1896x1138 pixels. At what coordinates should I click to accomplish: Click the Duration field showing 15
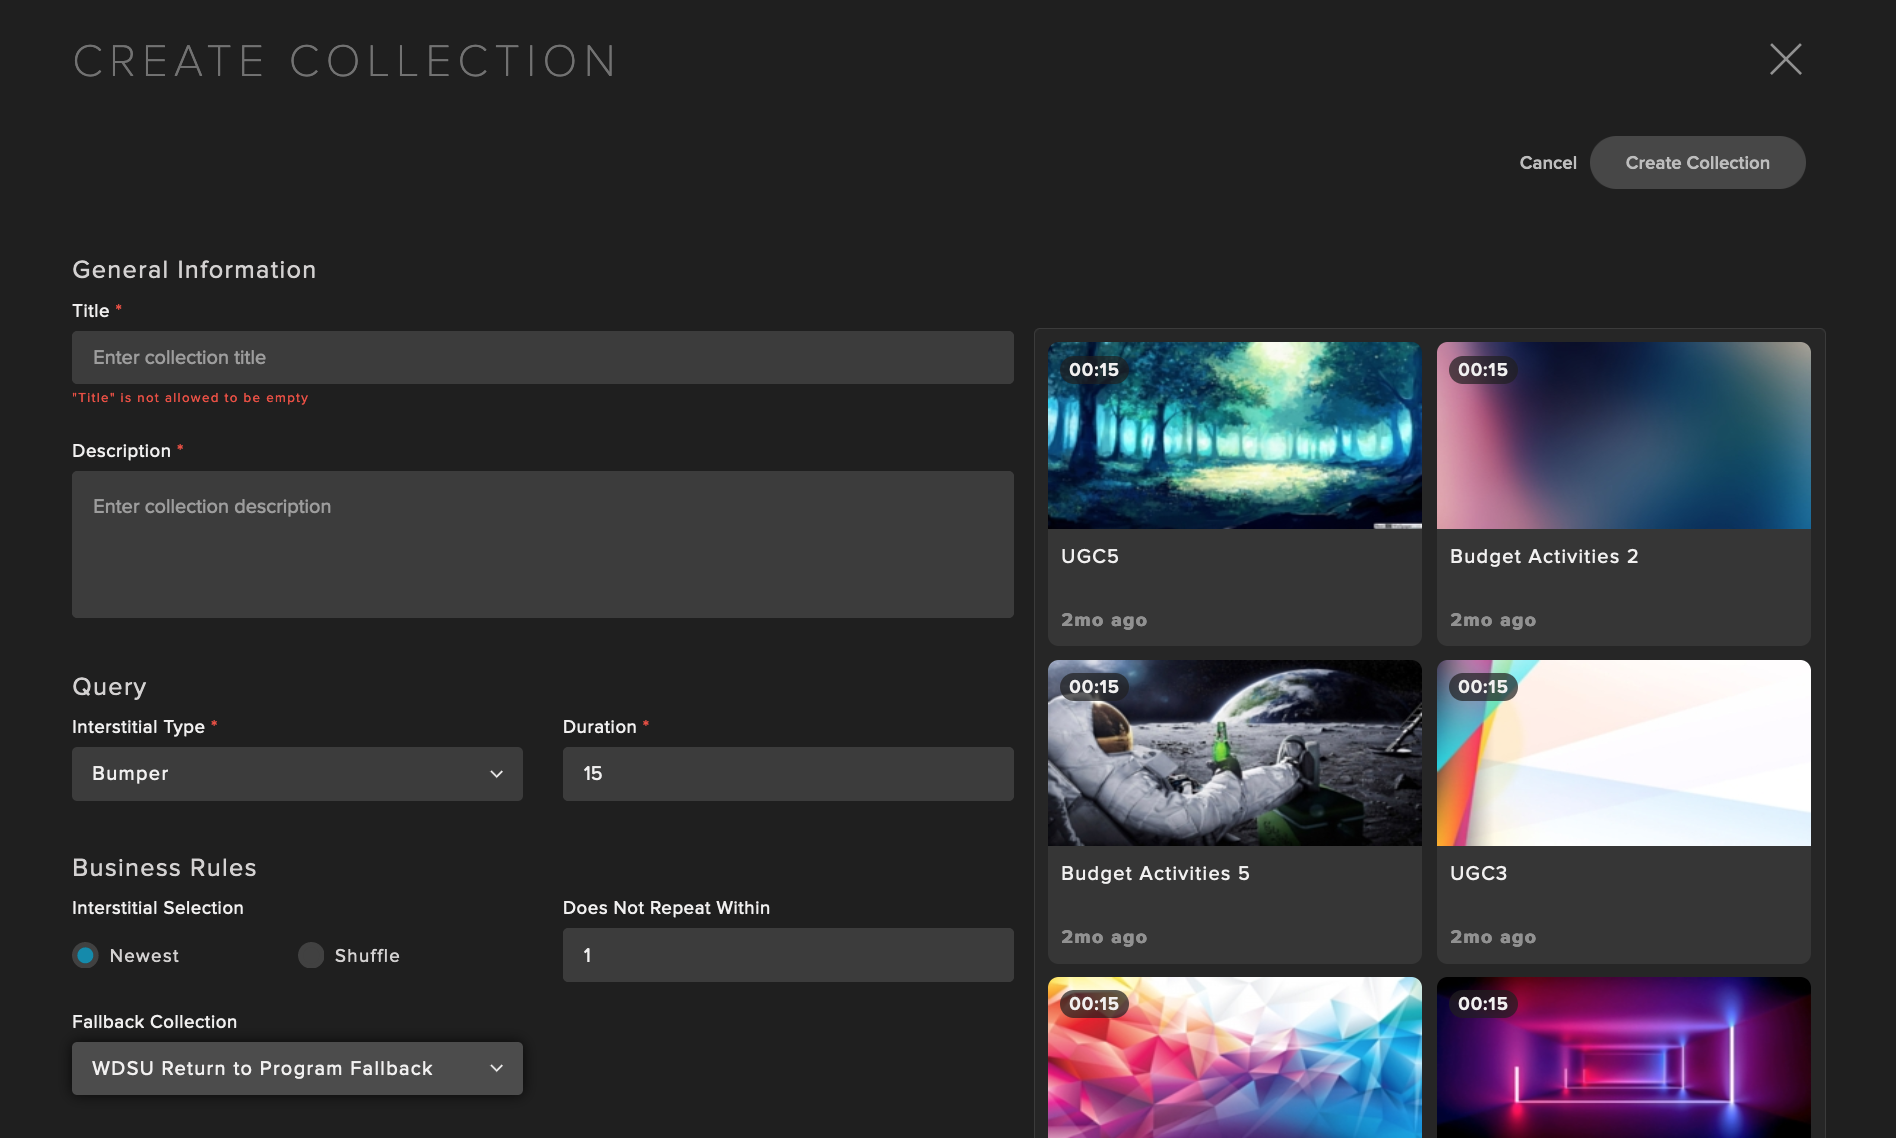788,773
